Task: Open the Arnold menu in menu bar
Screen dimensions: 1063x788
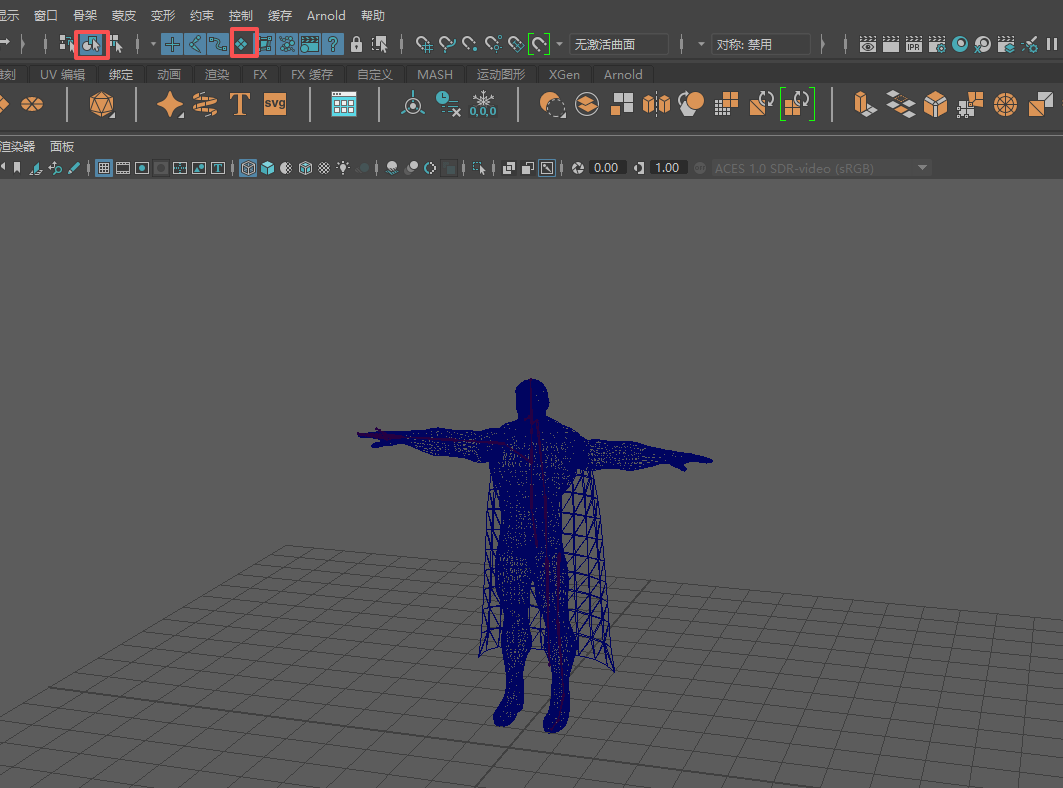Action: tap(326, 16)
